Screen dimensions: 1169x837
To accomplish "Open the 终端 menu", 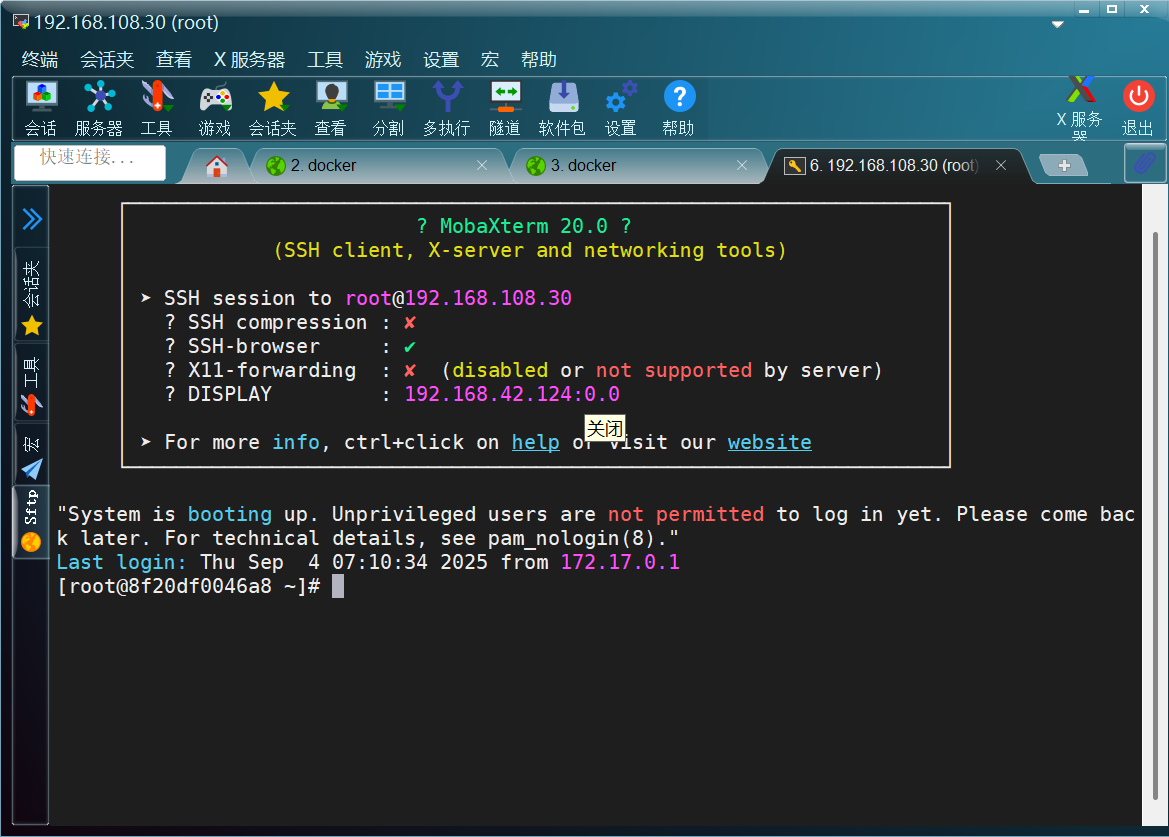I will pyautogui.click(x=40, y=60).
